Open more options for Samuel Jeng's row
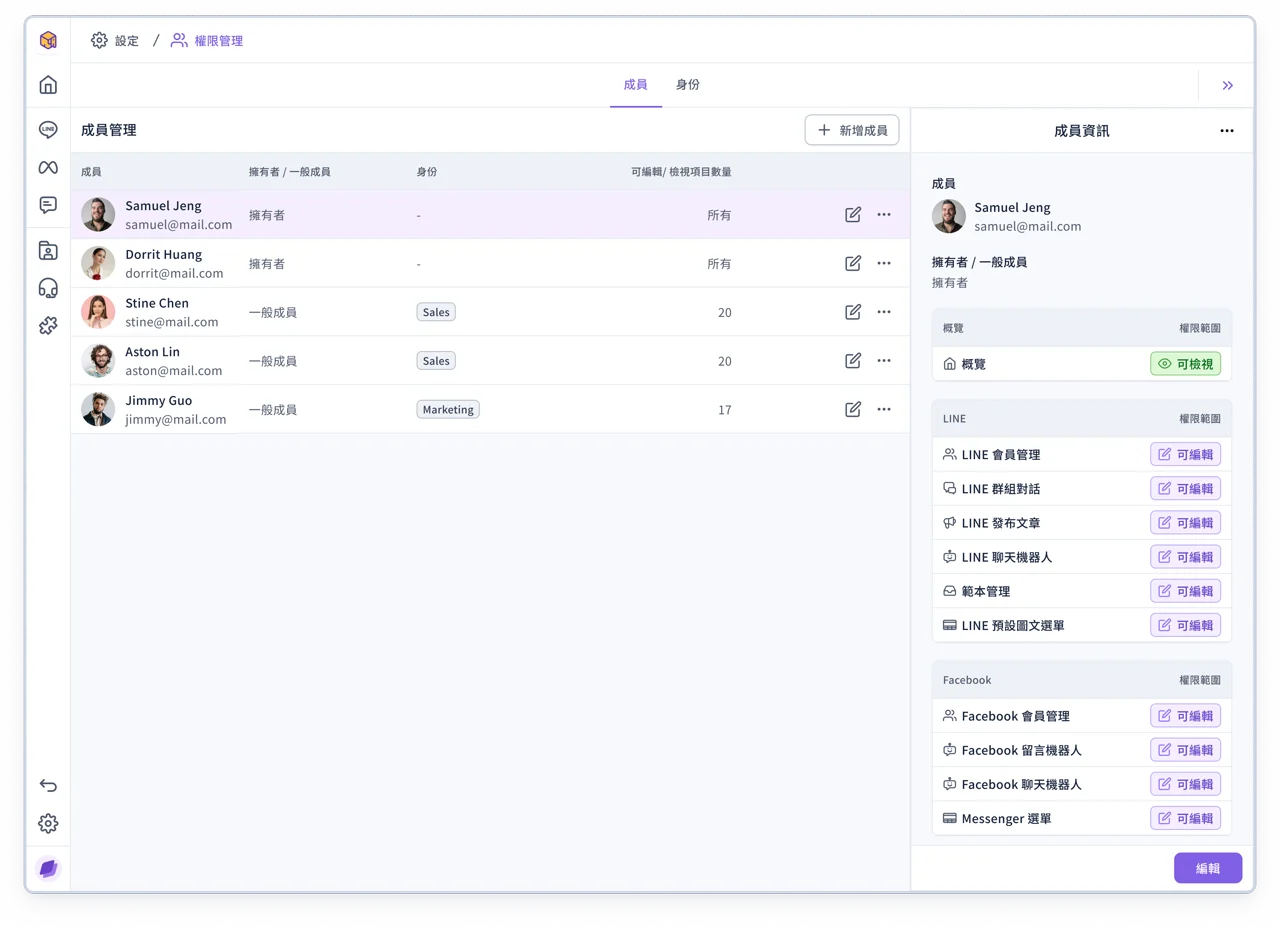 (x=884, y=214)
